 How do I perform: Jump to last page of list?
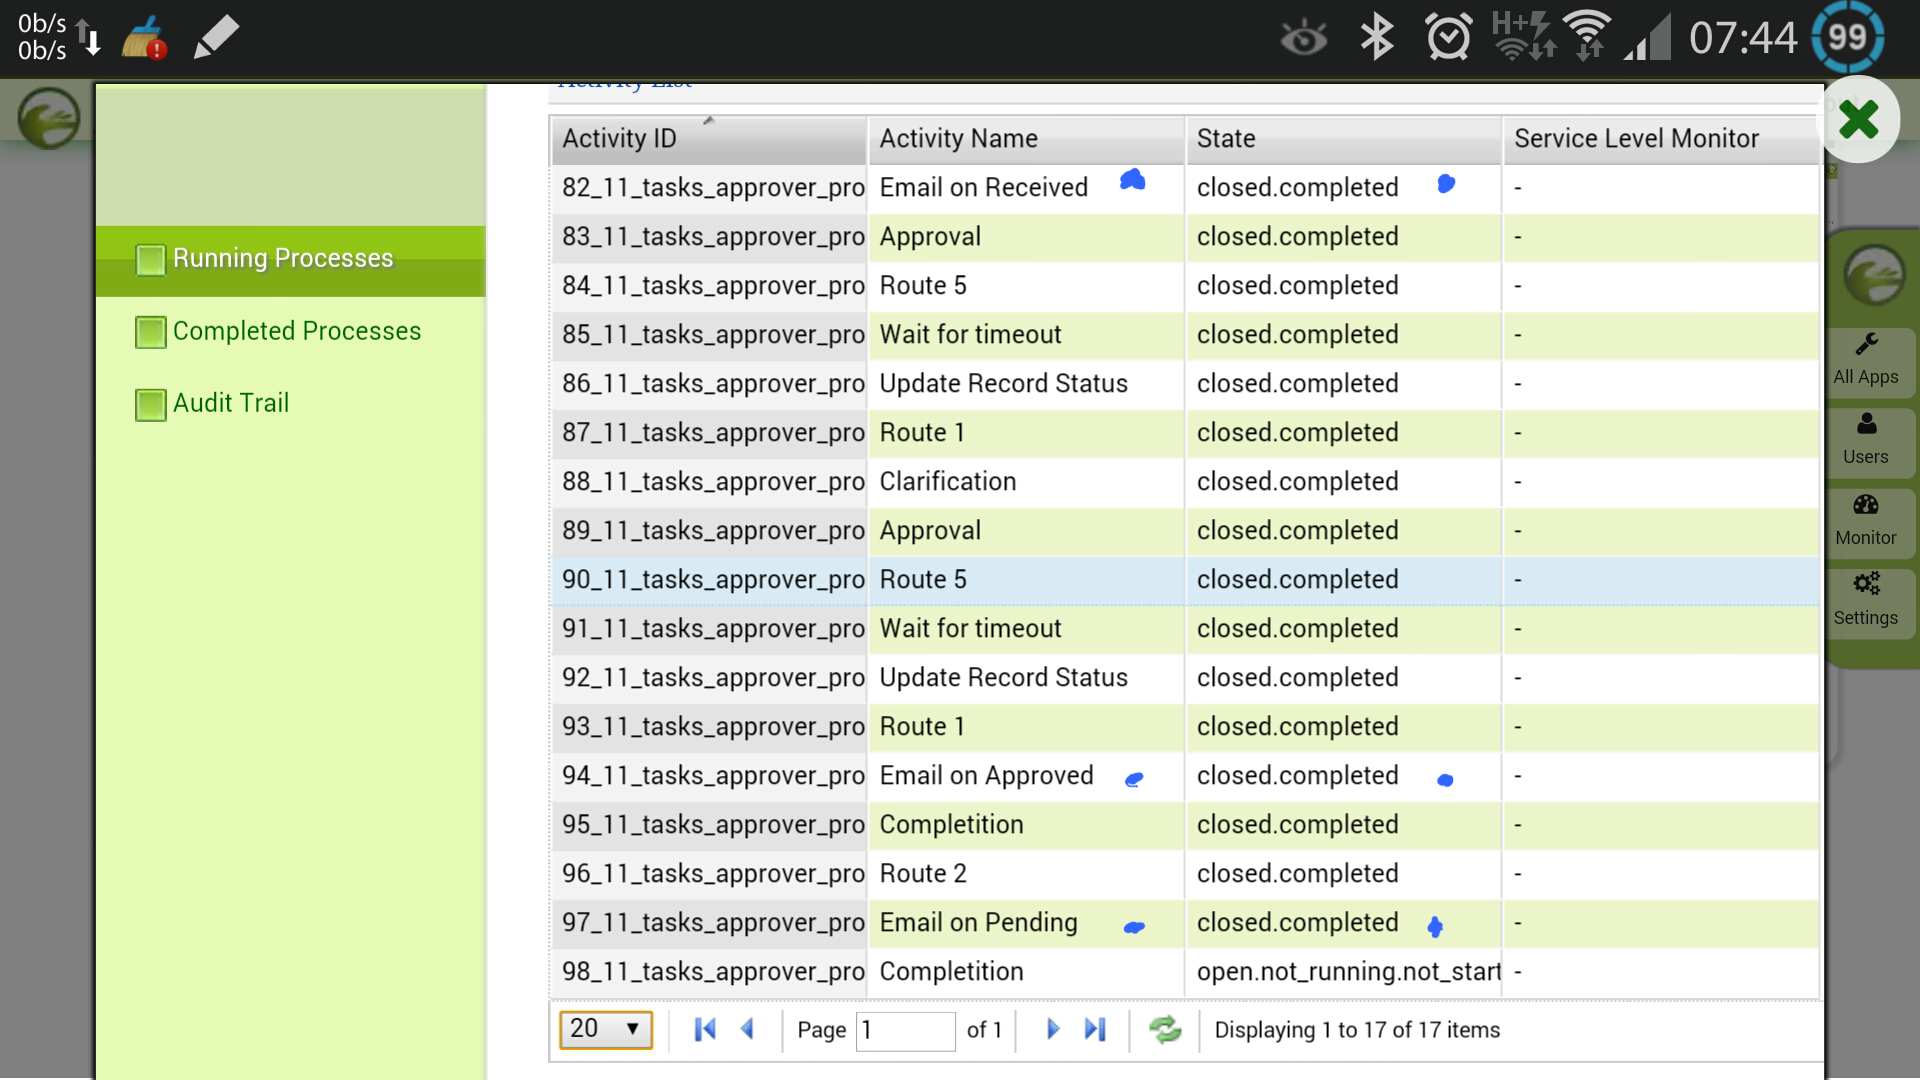[x=1095, y=1029]
